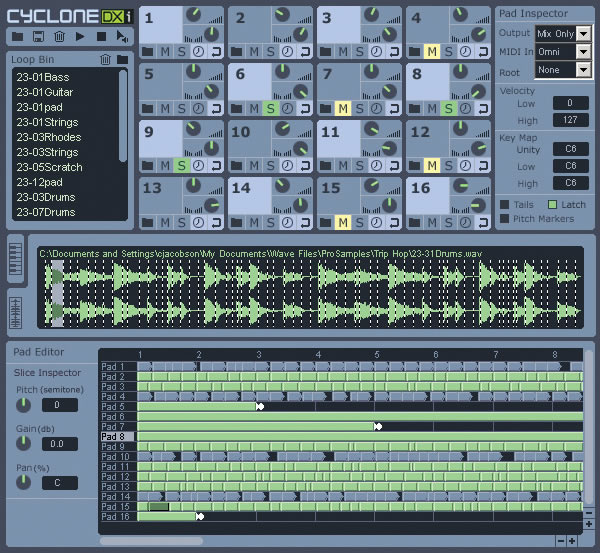Unmute pad 4 with its M button
The height and width of the screenshot is (553, 600).
(x=432, y=51)
